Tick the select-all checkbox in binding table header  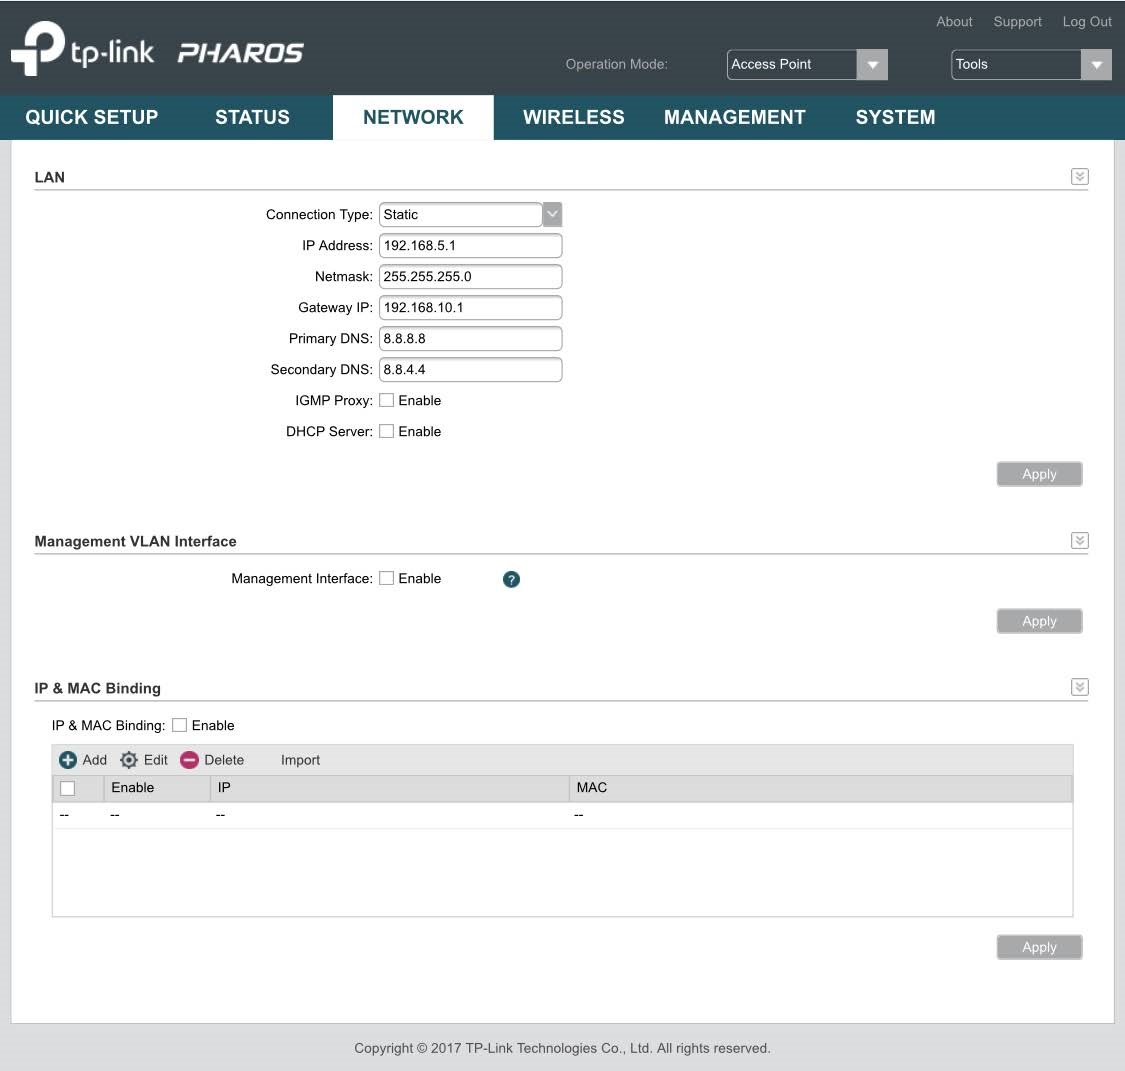67,788
